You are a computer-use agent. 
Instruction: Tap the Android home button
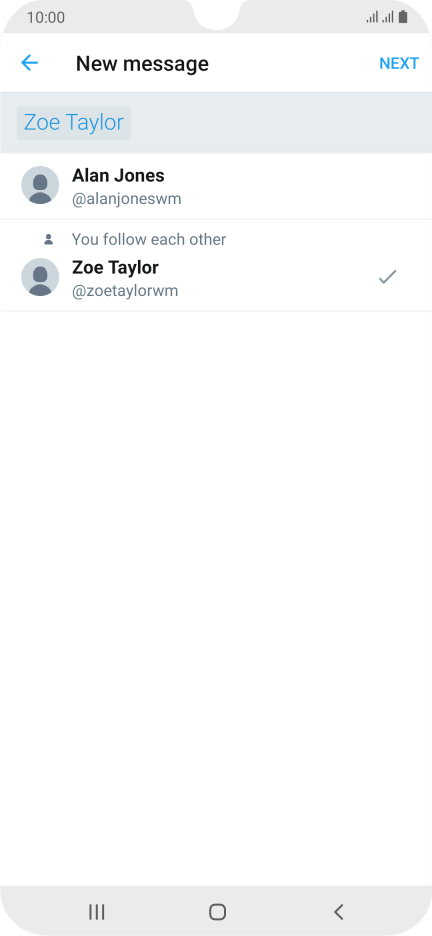(217, 912)
